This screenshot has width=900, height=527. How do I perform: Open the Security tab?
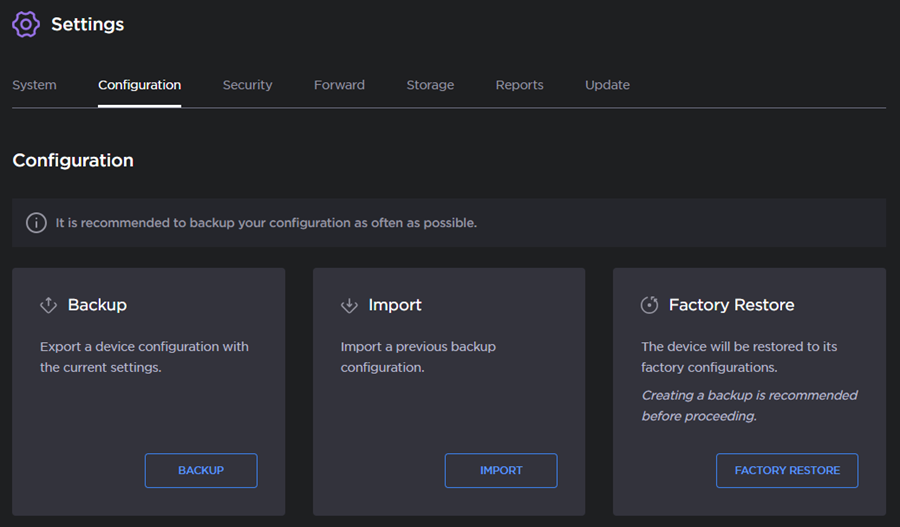(247, 85)
